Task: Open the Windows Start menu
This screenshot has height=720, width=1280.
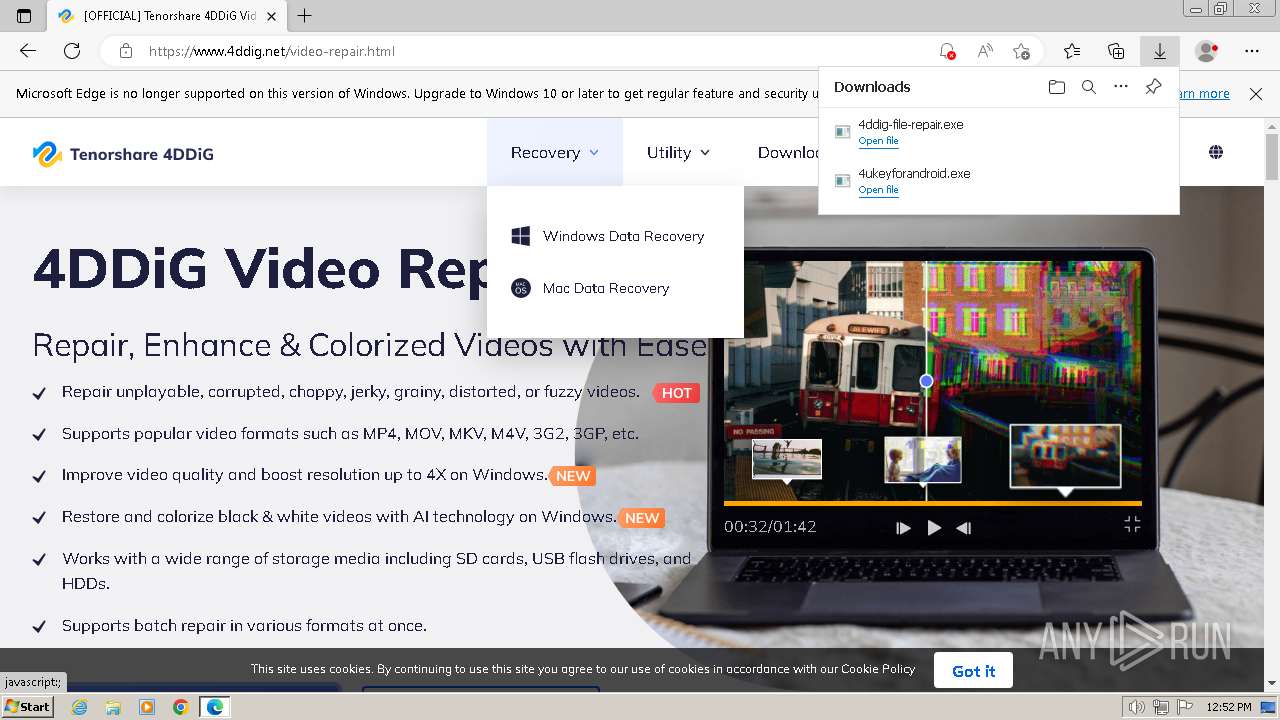Action: [27, 707]
